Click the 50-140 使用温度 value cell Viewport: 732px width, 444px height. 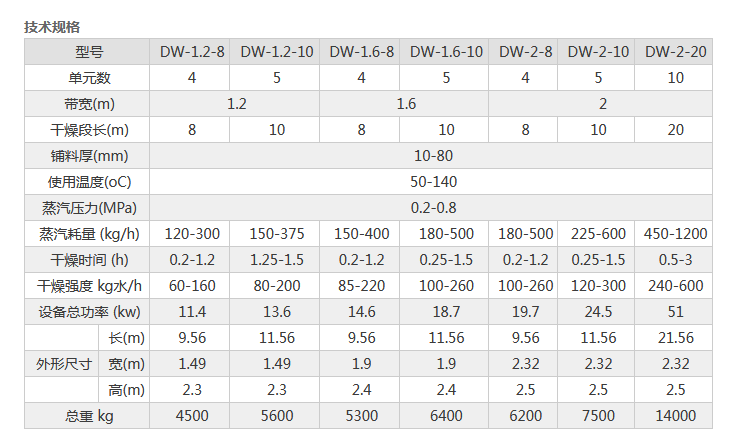433,182
